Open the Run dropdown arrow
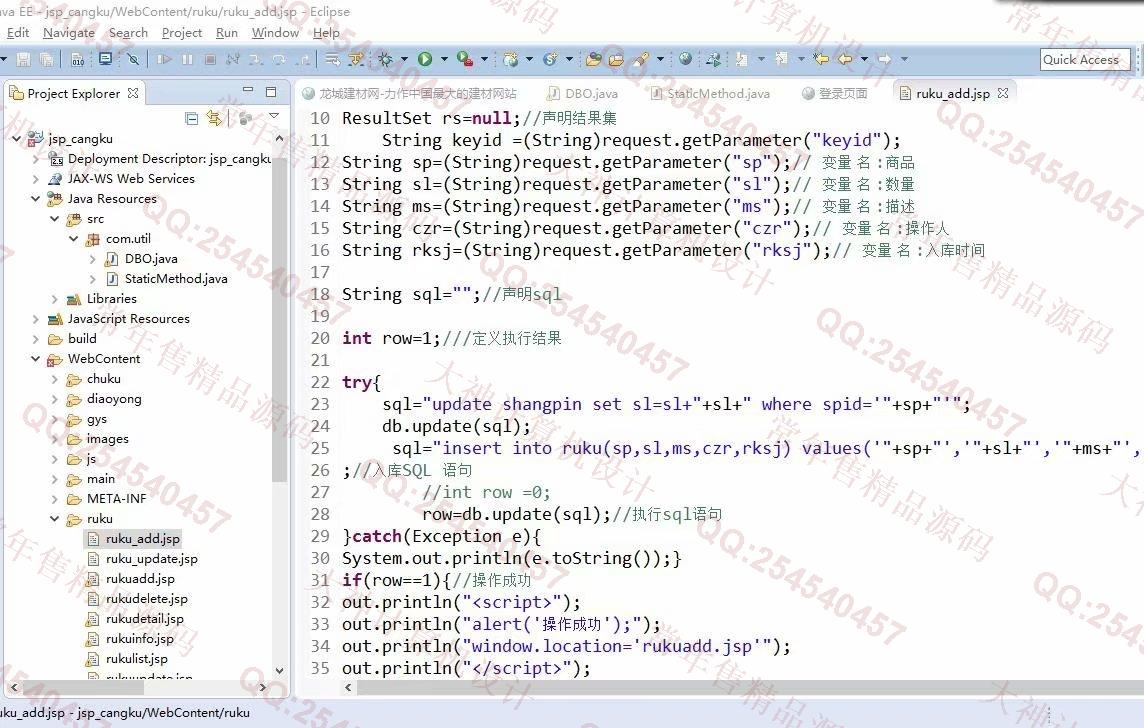This screenshot has width=1144, height=728. click(x=444, y=59)
